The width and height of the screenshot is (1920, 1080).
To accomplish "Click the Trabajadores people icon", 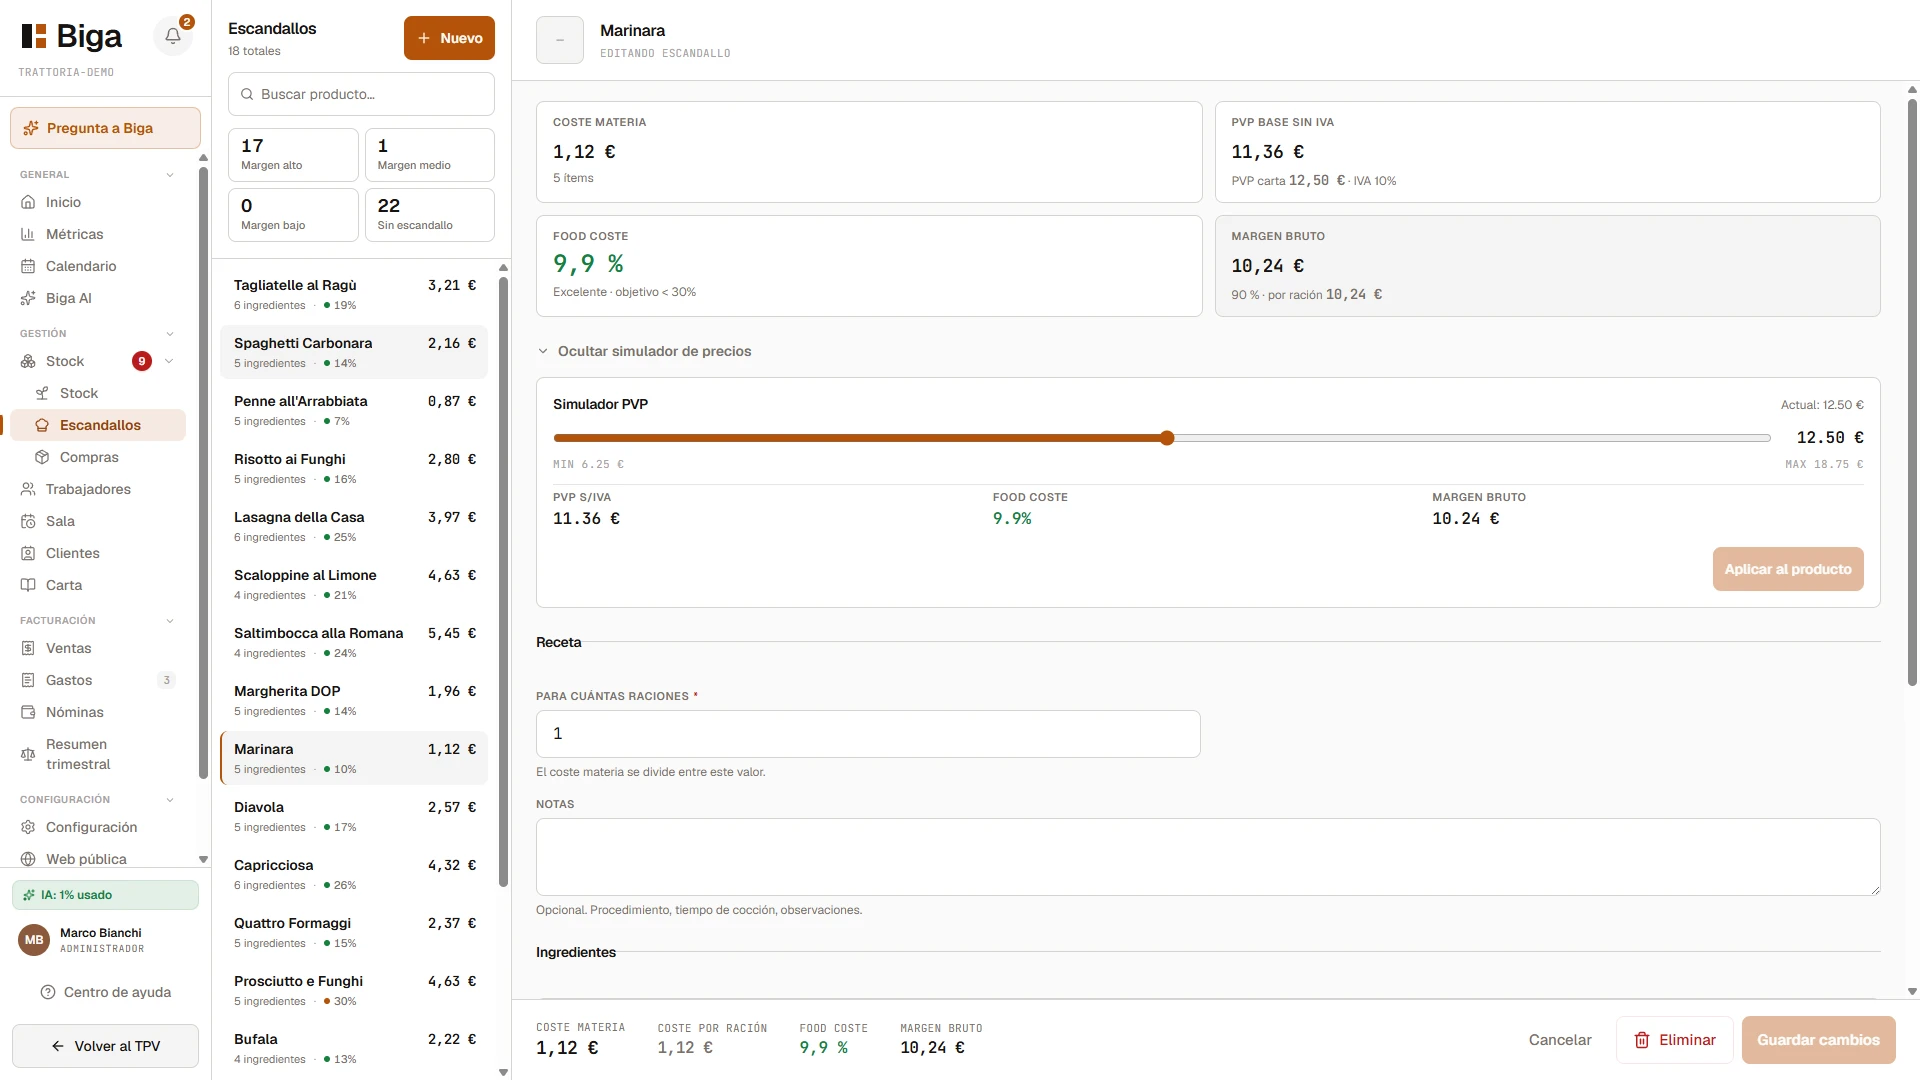I will click(x=28, y=489).
